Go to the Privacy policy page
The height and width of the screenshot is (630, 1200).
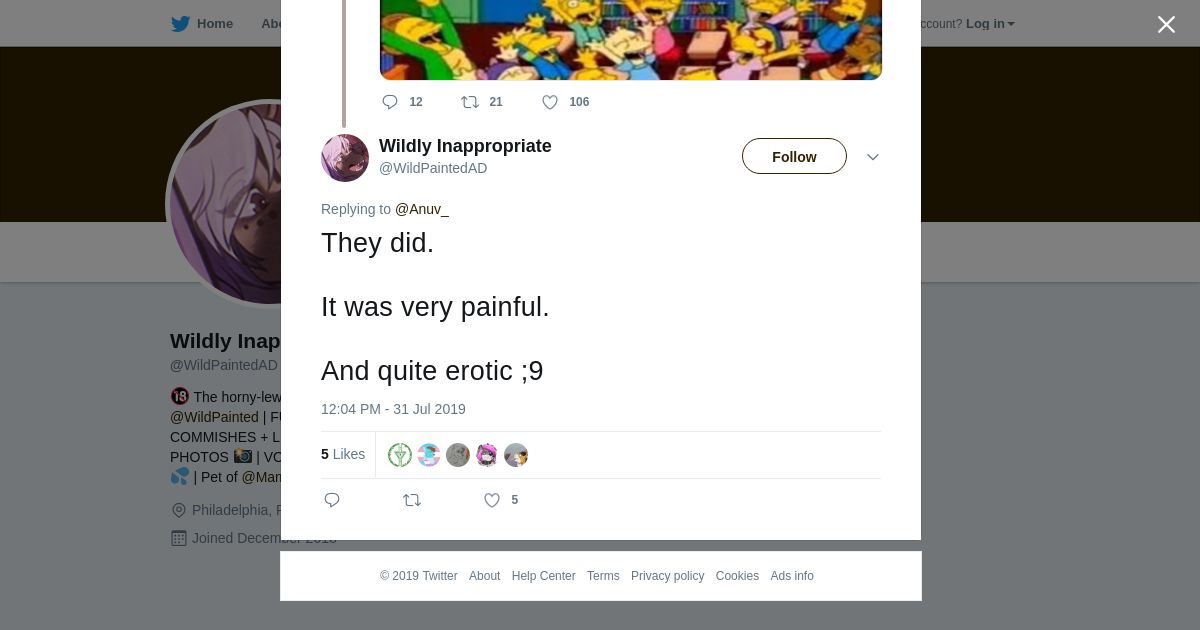(x=667, y=576)
